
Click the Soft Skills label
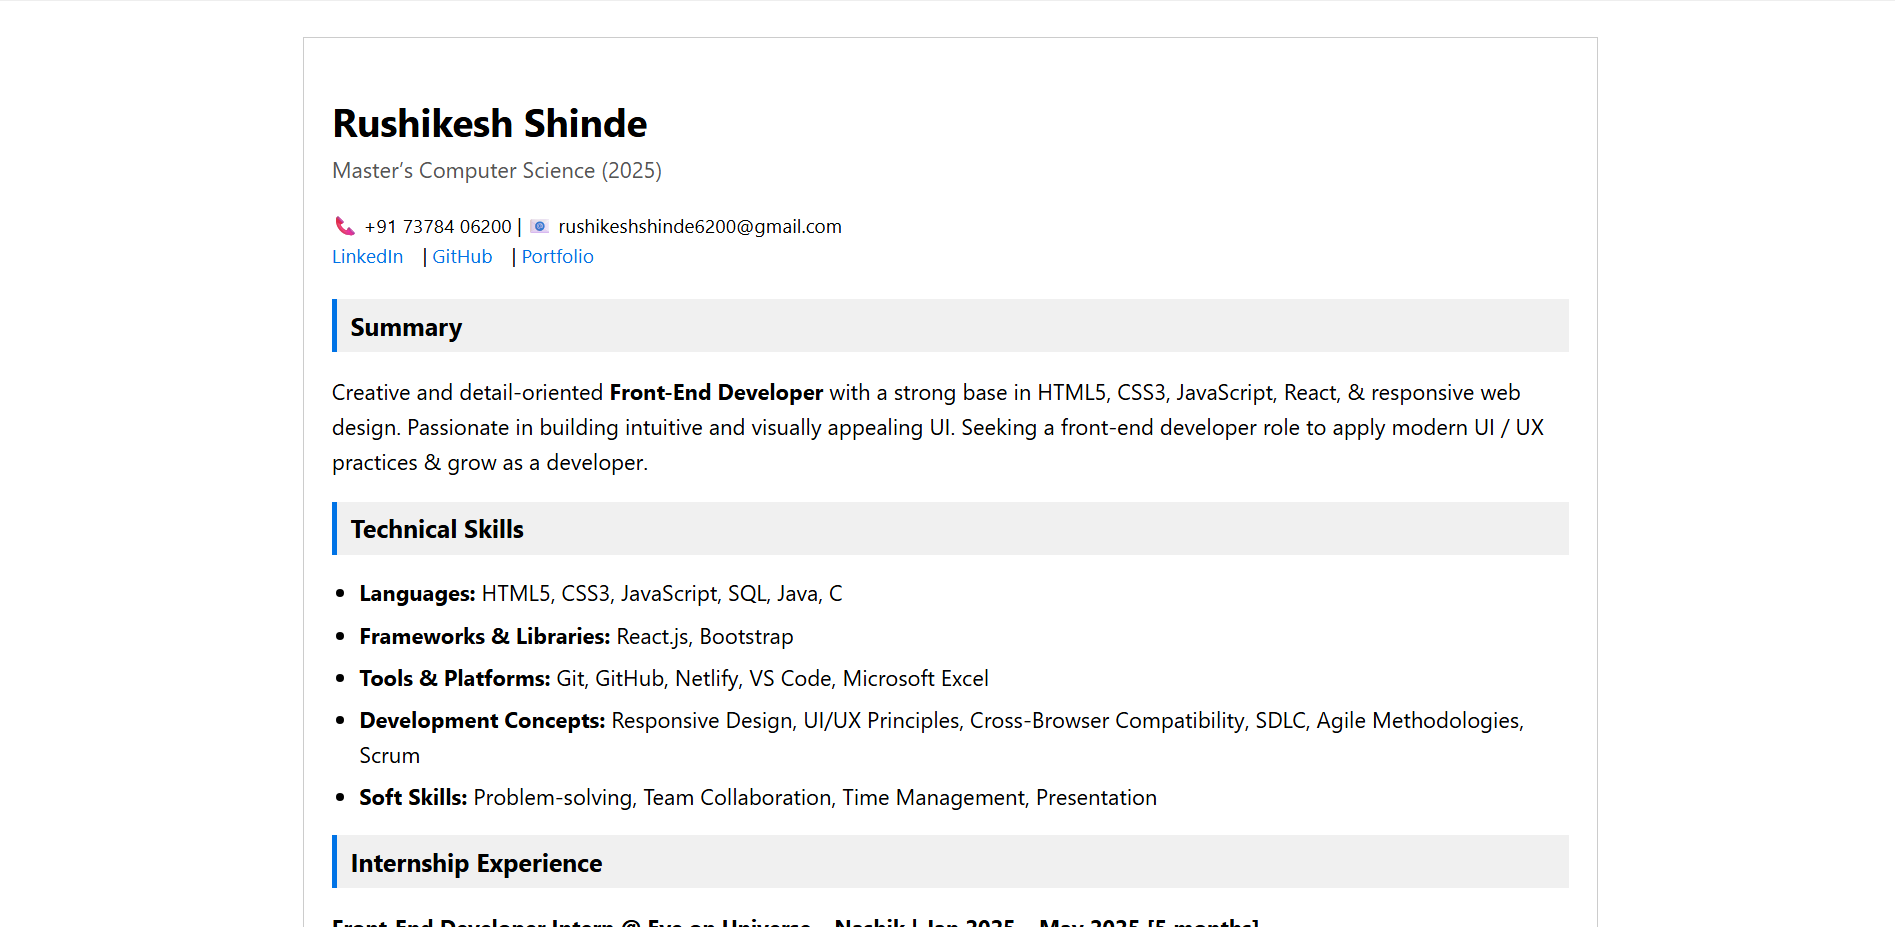tap(413, 798)
